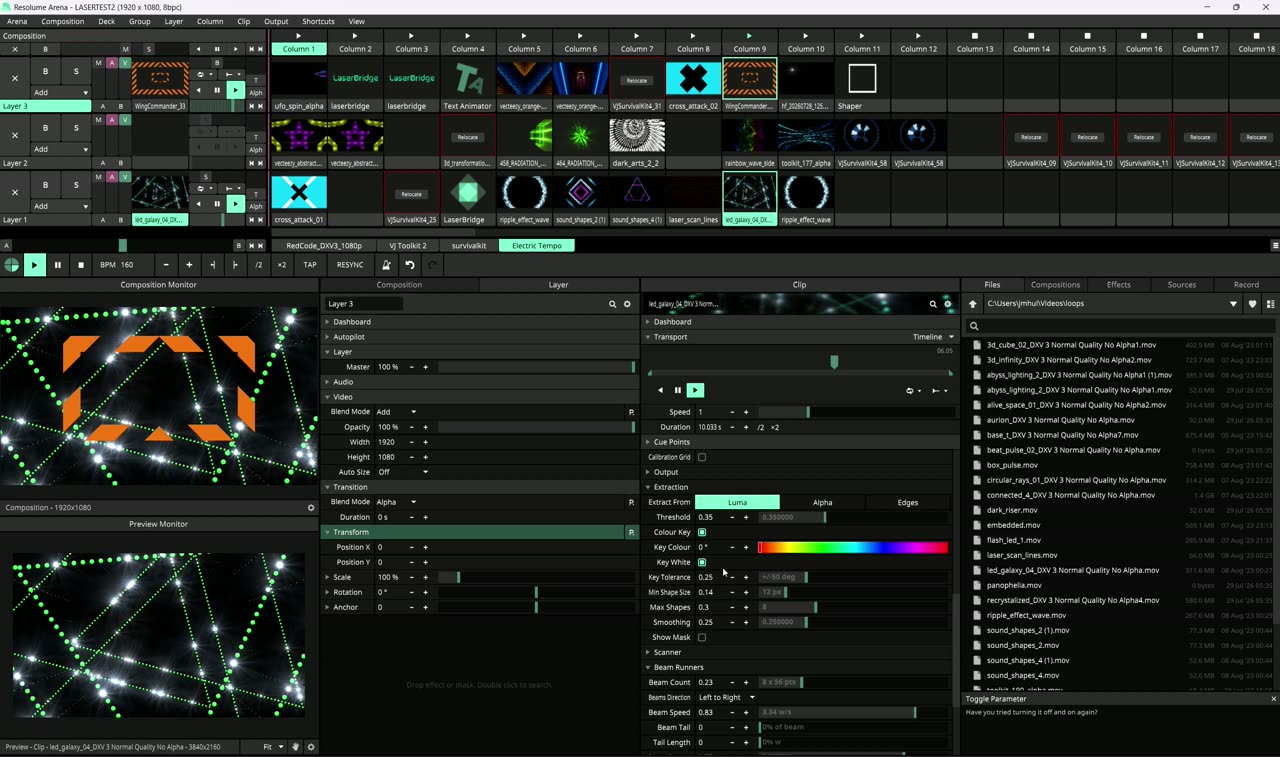Enable the Show Mask checkbox

[x=702, y=637]
